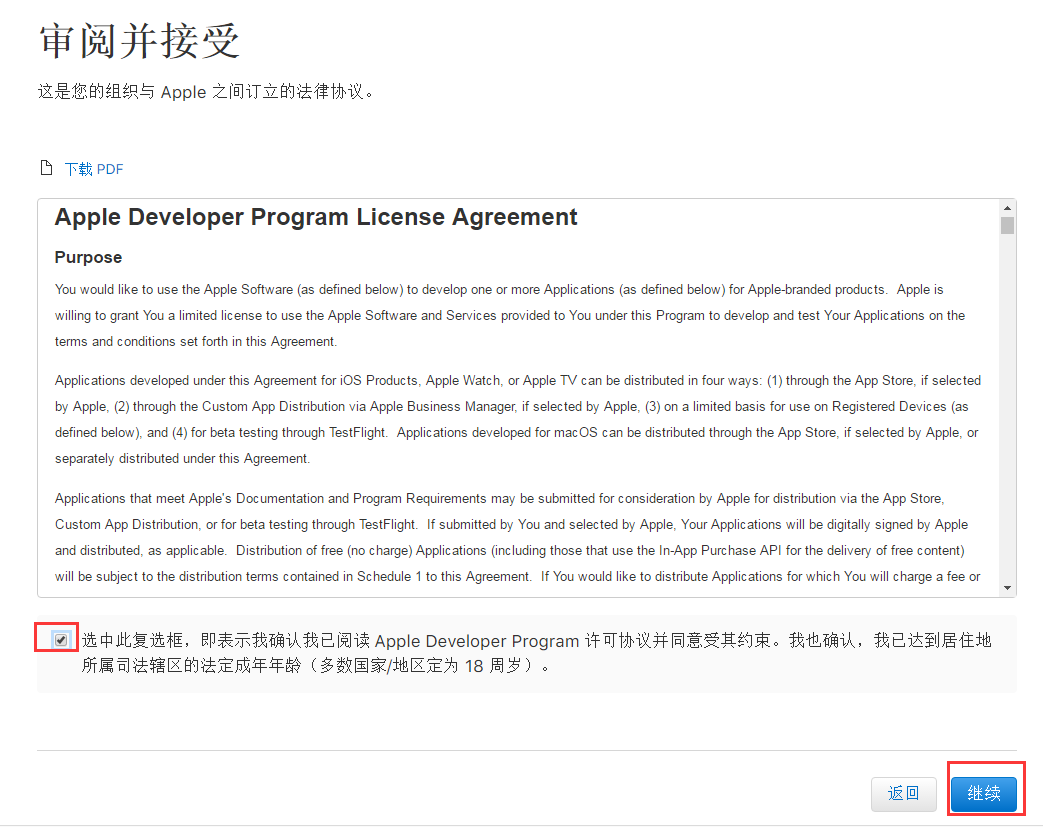Click the Apple Developer Program License Agreement title
Viewport: 1043px width, 827px height.
pos(316,217)
